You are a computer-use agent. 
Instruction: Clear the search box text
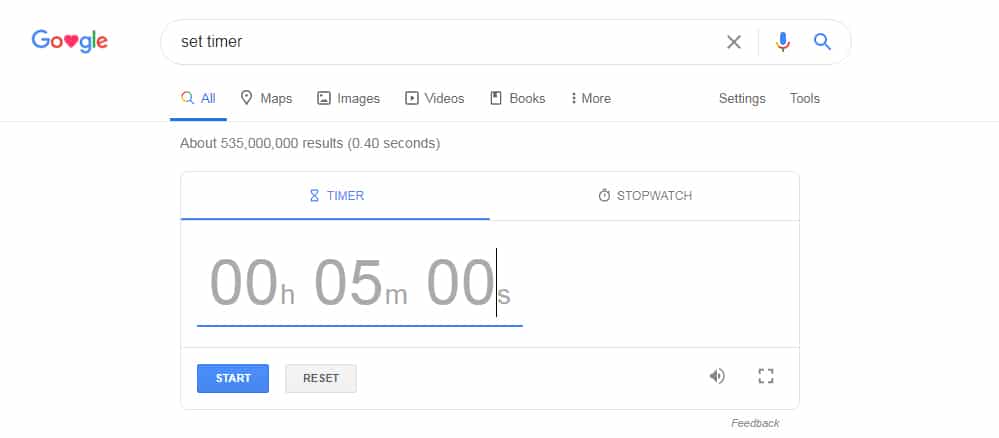click(734, 42)
